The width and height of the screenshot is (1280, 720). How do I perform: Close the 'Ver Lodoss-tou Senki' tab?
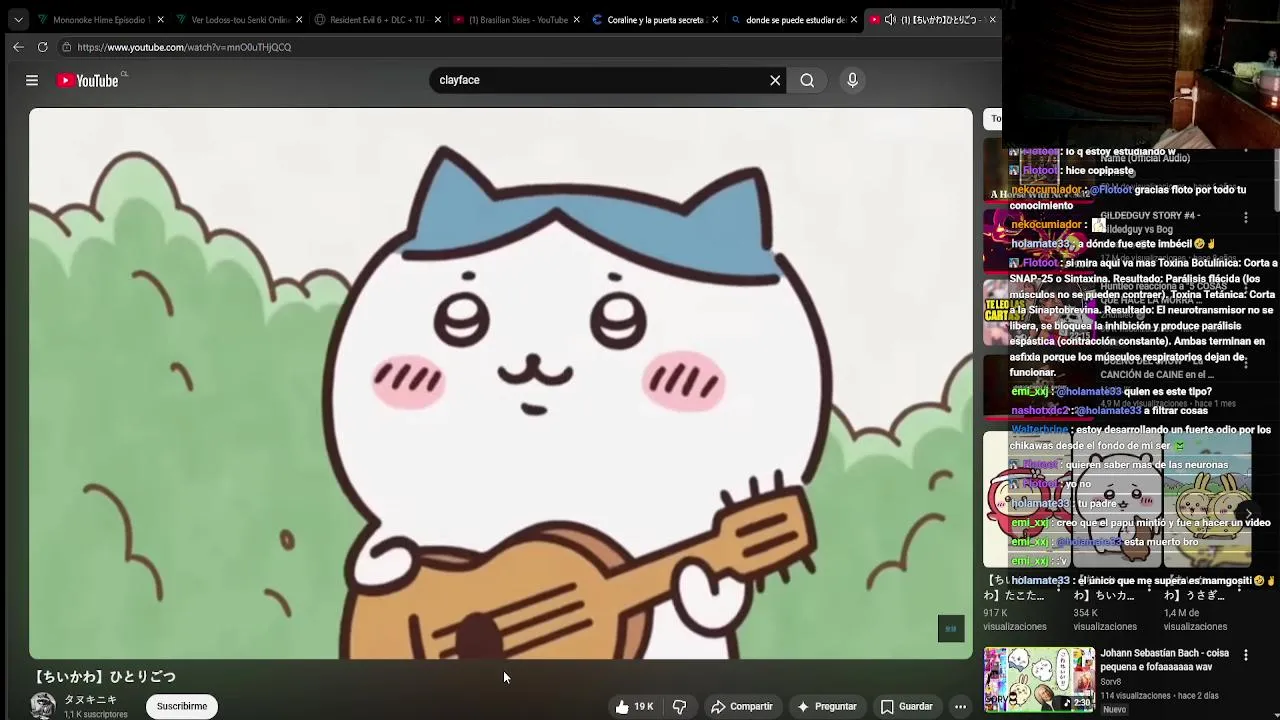pyautogui.click(x=299, y=19)
